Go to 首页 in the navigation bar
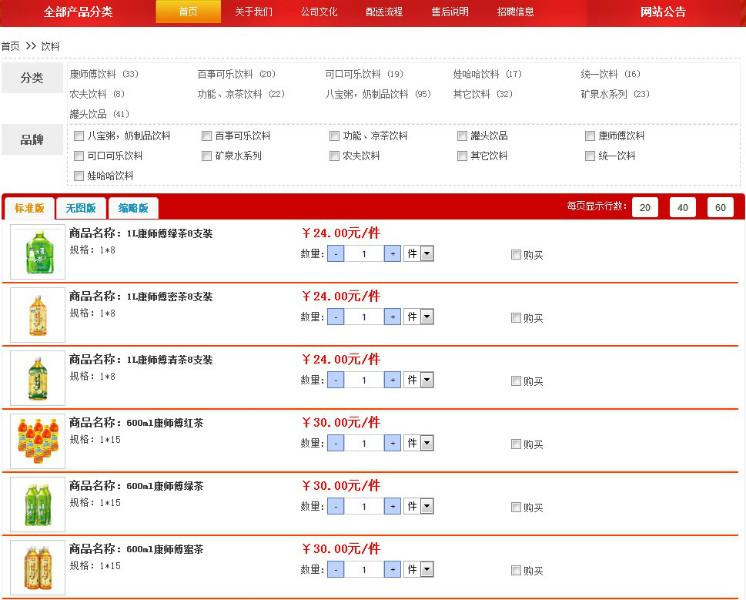 point(188,11)
